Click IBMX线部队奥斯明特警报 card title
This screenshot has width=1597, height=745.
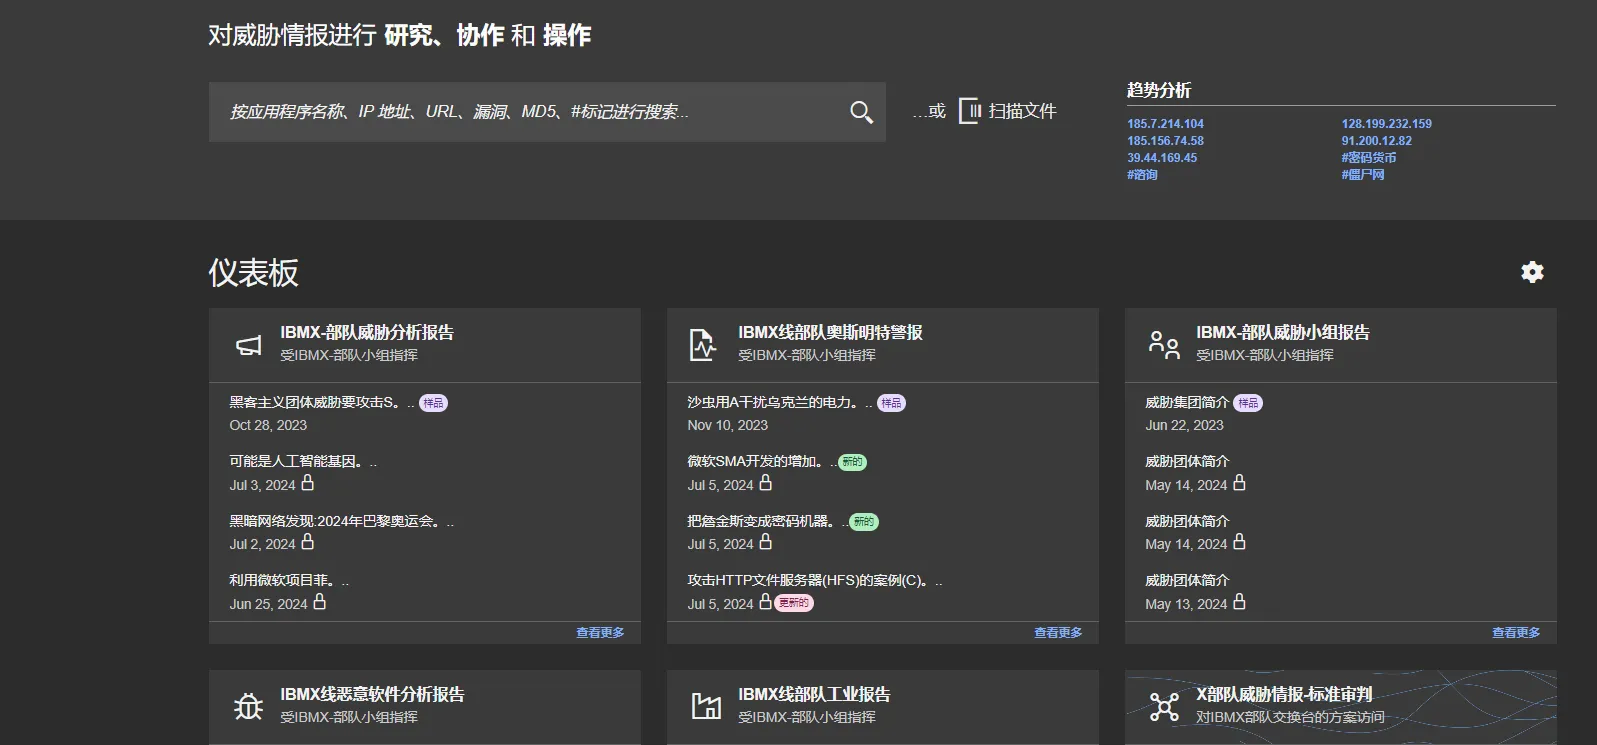[830, 333]
